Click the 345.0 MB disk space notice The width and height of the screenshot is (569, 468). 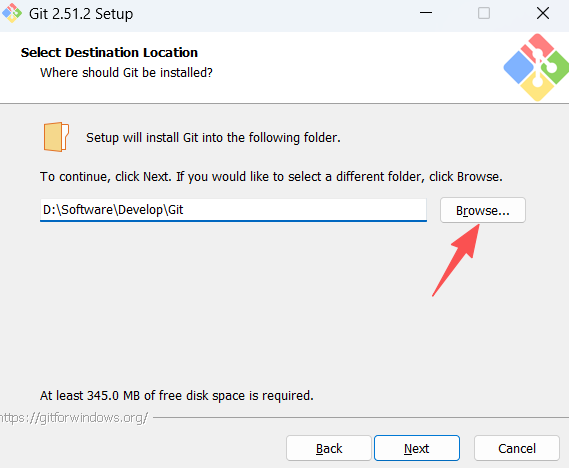point(177,395)
